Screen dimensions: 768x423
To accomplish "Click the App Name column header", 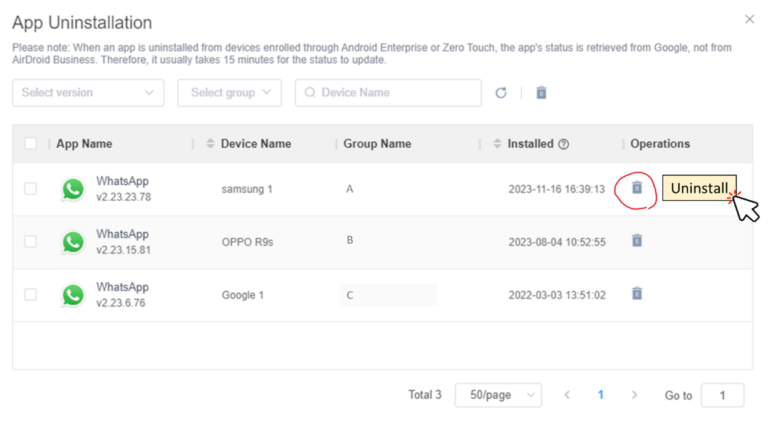I will [84, 144].
